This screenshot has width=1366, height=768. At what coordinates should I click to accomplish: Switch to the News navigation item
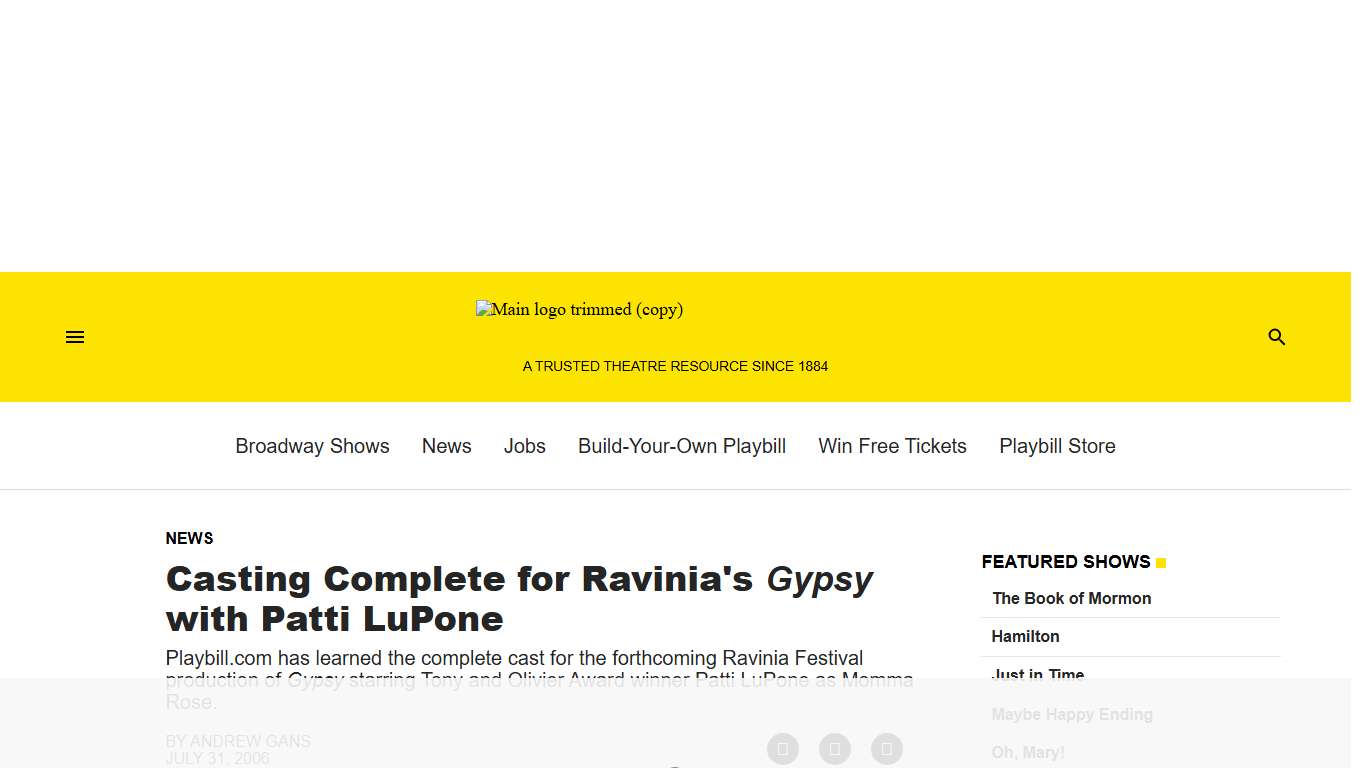446,446
